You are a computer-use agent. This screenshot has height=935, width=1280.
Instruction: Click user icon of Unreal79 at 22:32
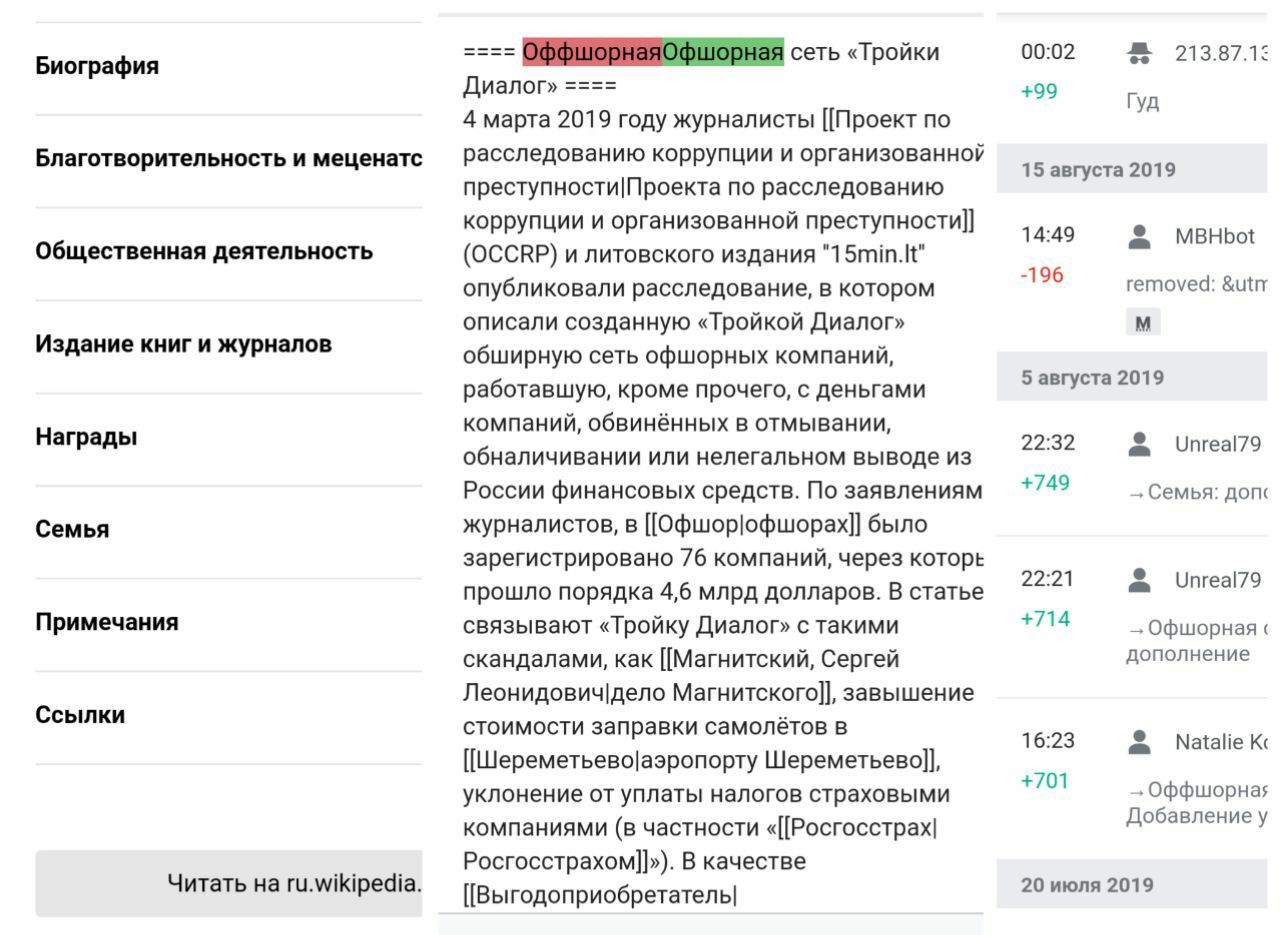click(x=1139, y=444)
